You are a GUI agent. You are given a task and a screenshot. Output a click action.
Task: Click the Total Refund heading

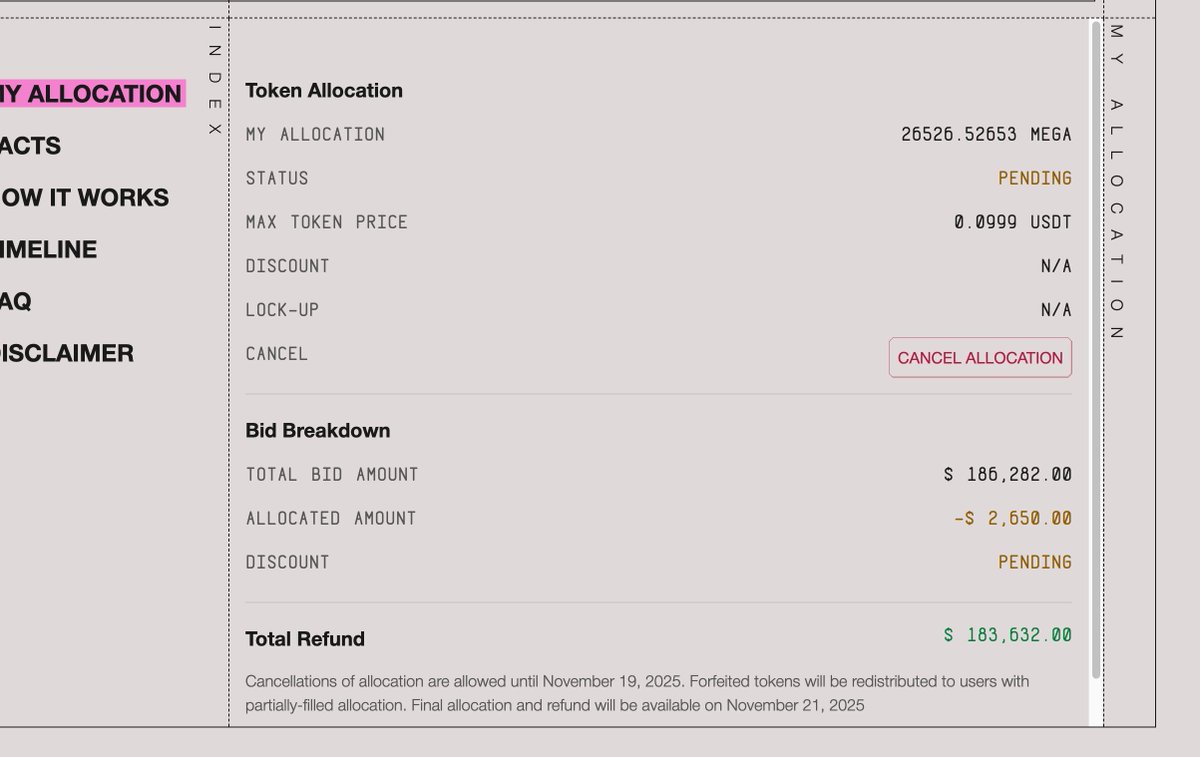pos(305,639)
